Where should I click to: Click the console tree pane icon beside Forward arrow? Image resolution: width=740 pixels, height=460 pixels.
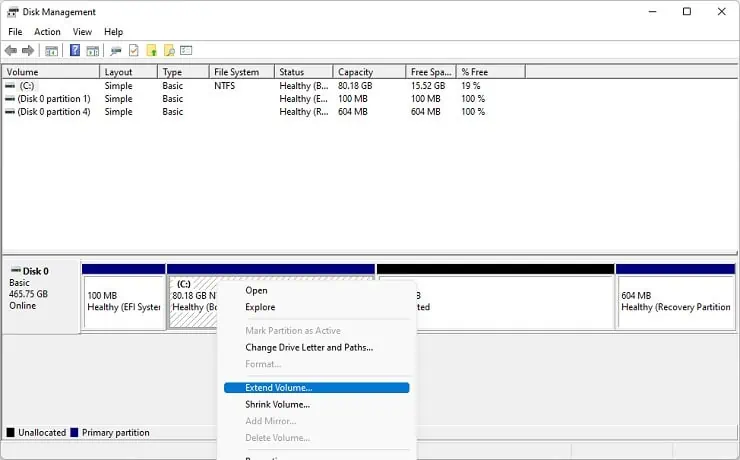(x=51, y=51)
